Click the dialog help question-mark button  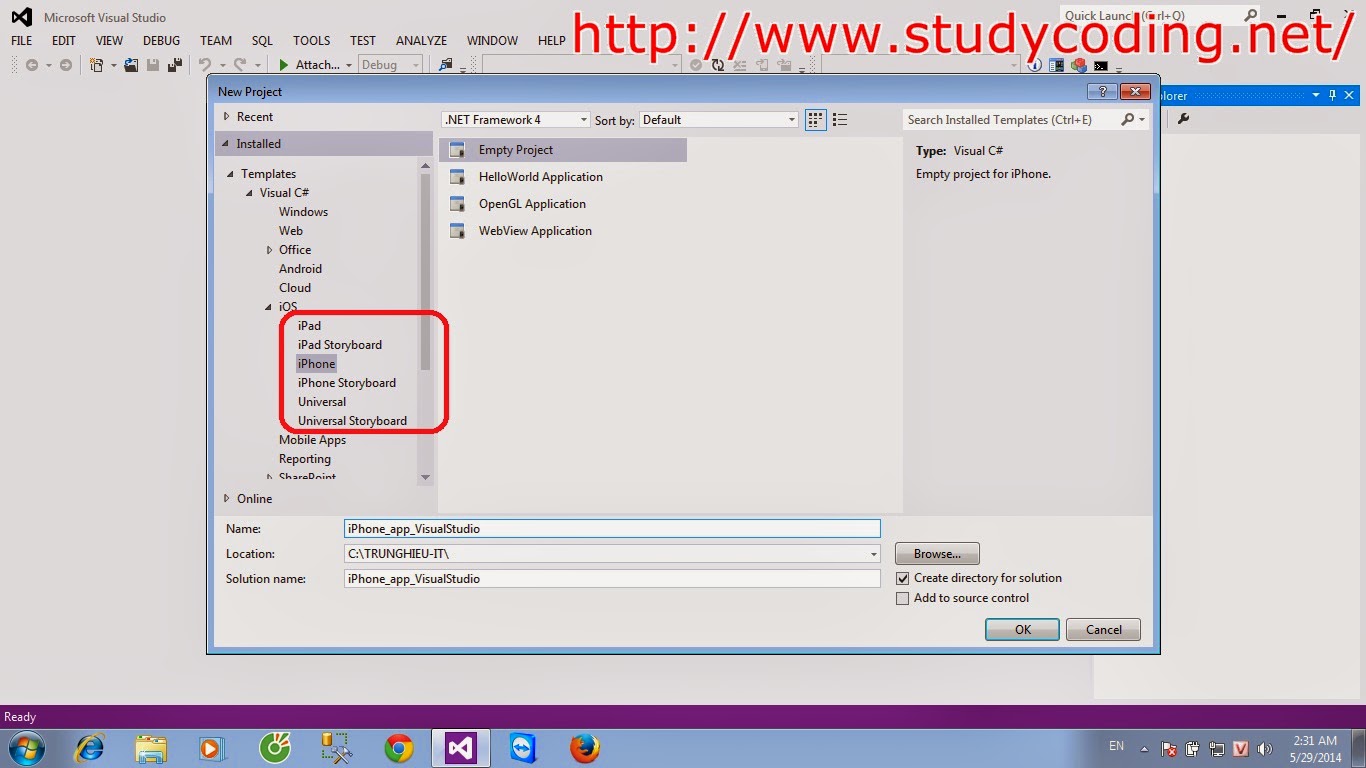[x=1102, y=91]
